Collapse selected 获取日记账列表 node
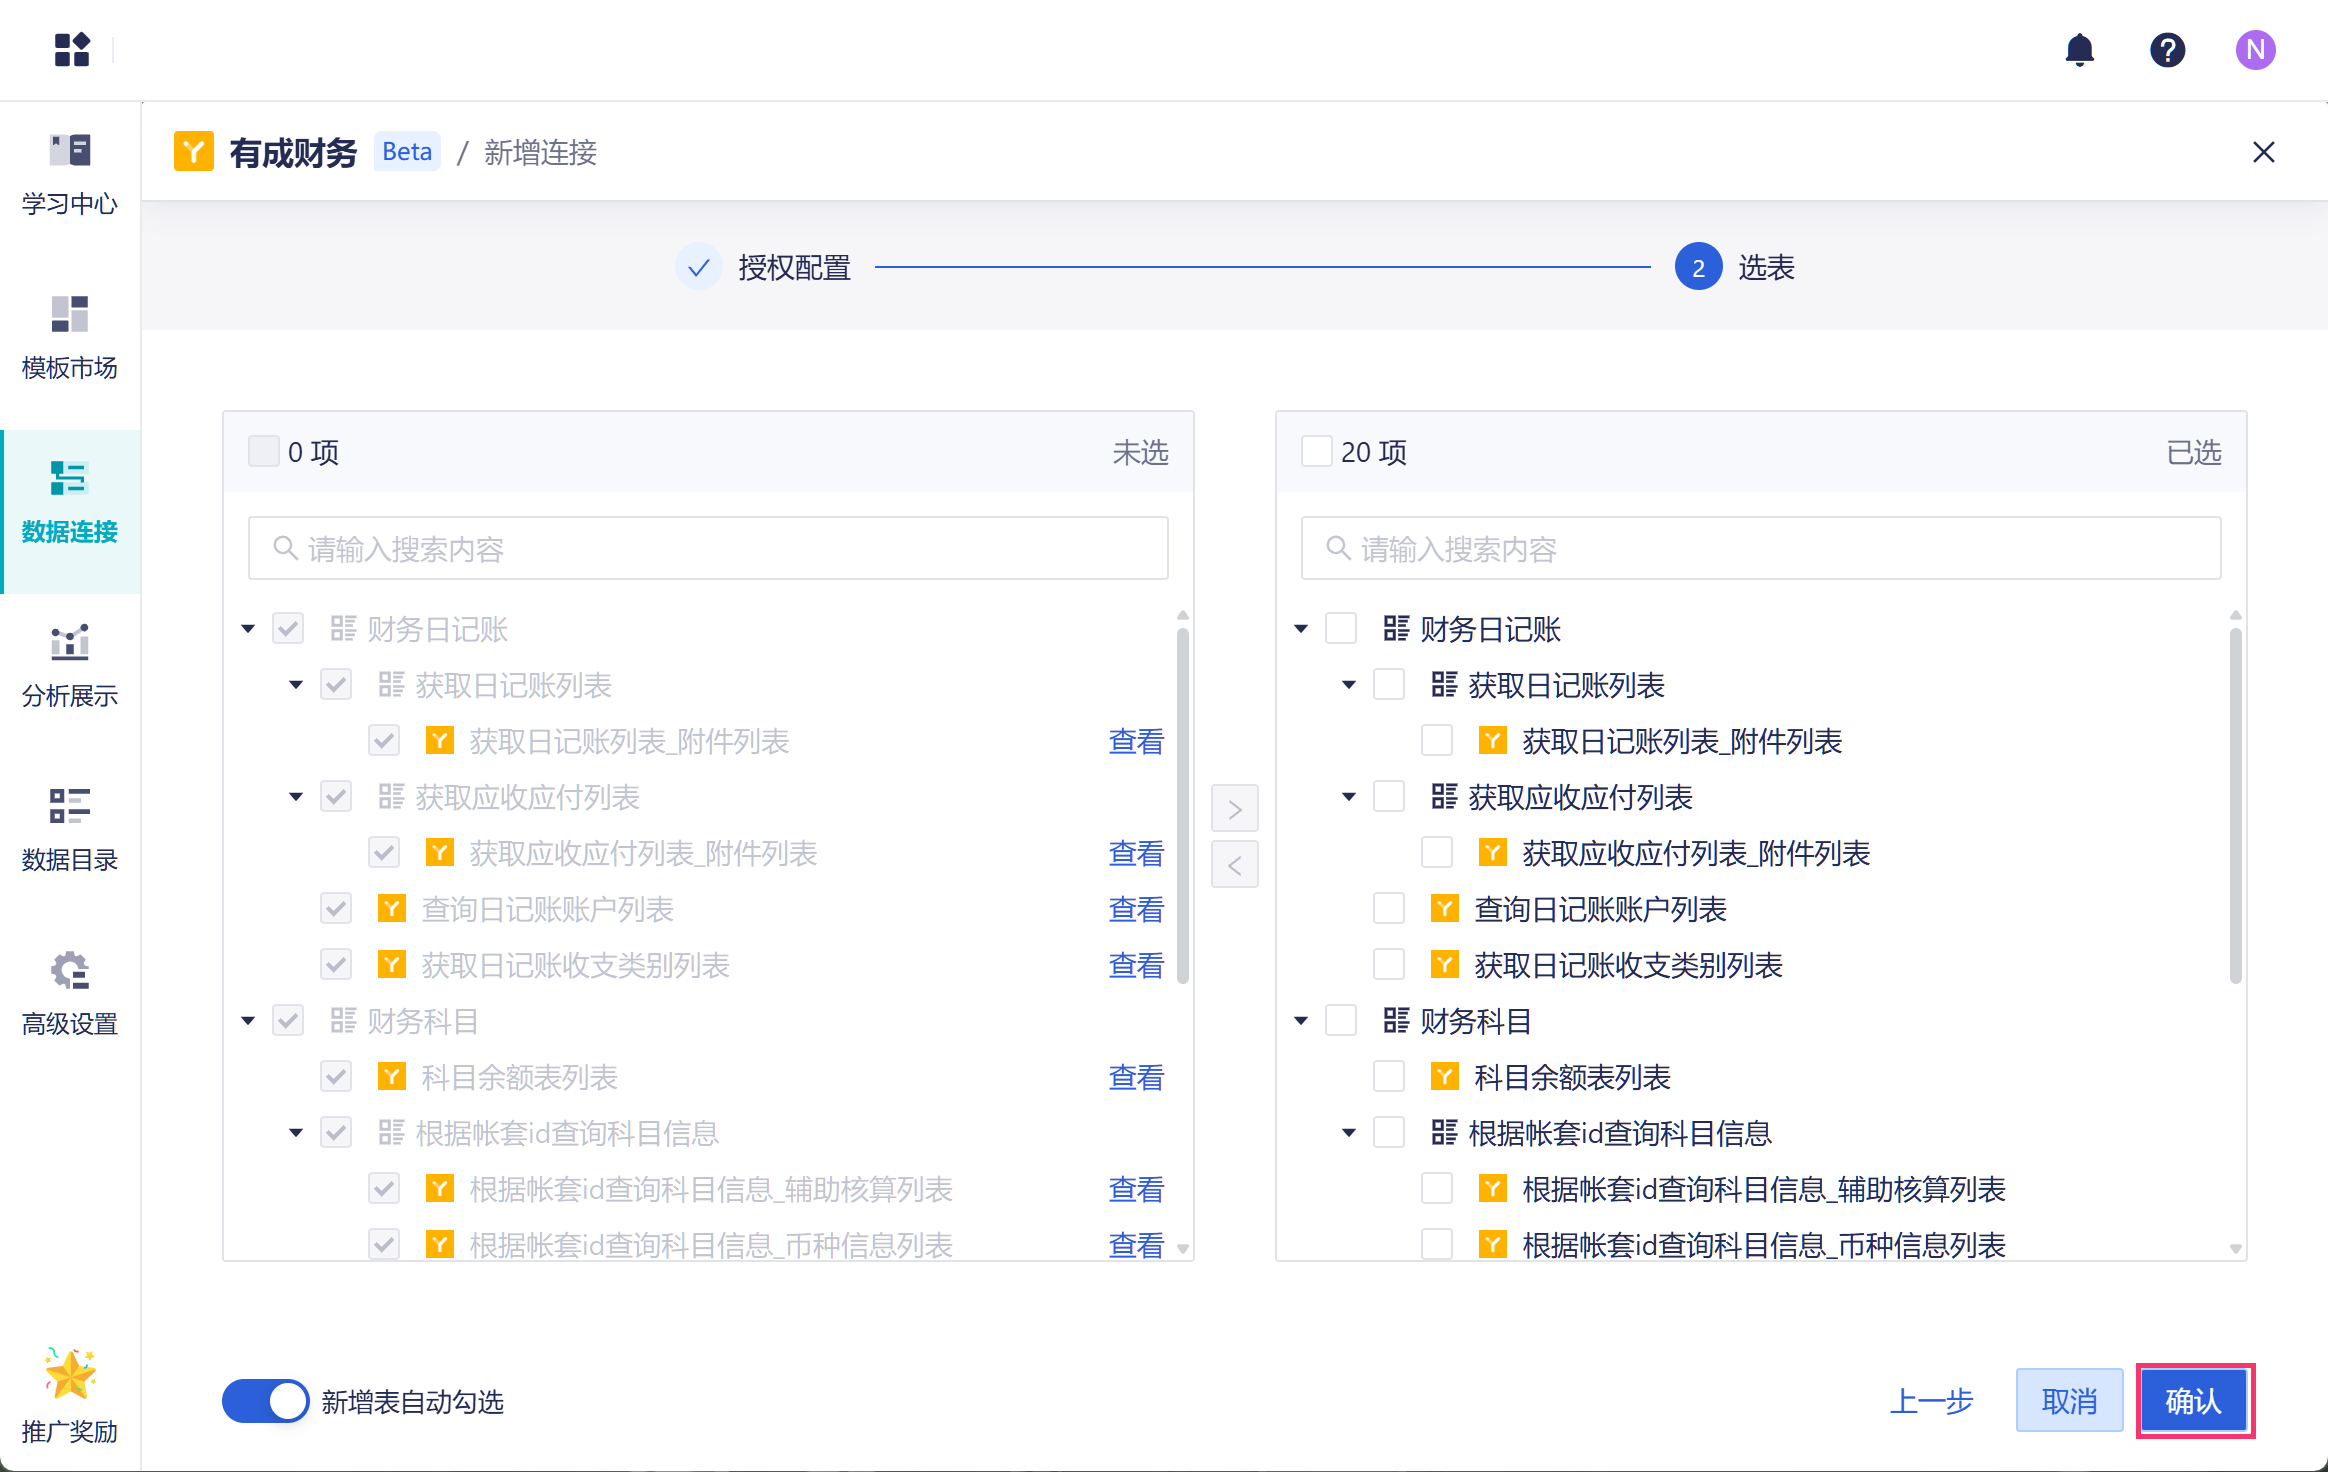The height and width of the screenshot is (1472, 2328). coord(1349,685)
